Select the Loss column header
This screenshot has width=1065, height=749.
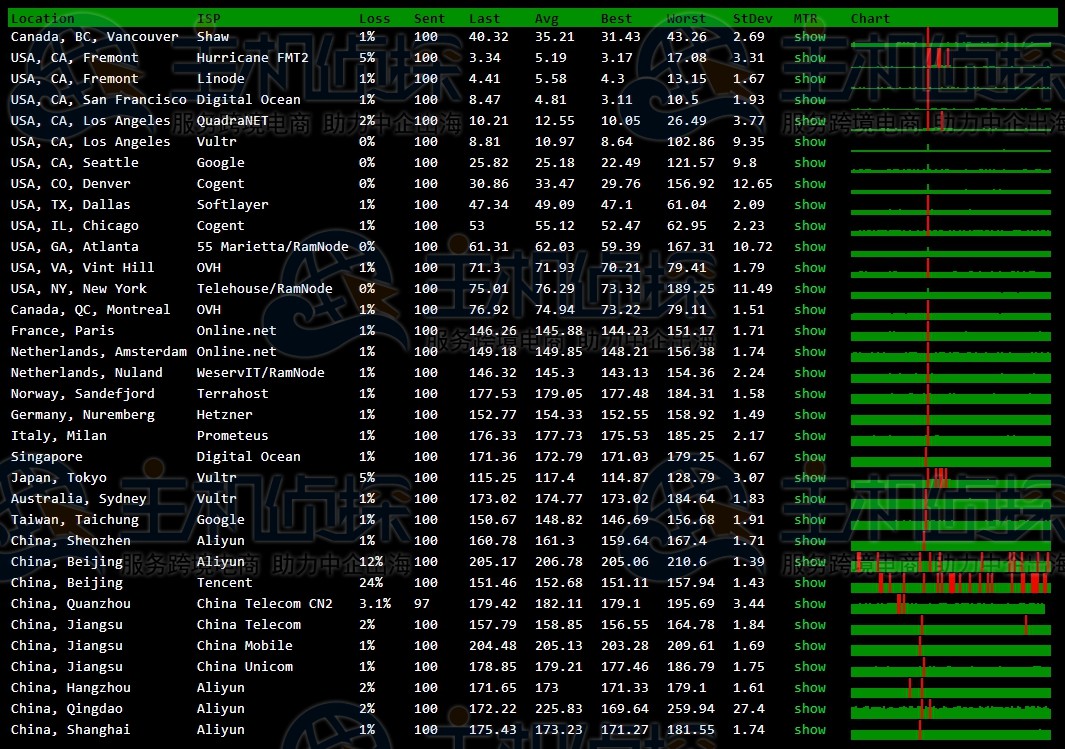click(x=375, y=18)
